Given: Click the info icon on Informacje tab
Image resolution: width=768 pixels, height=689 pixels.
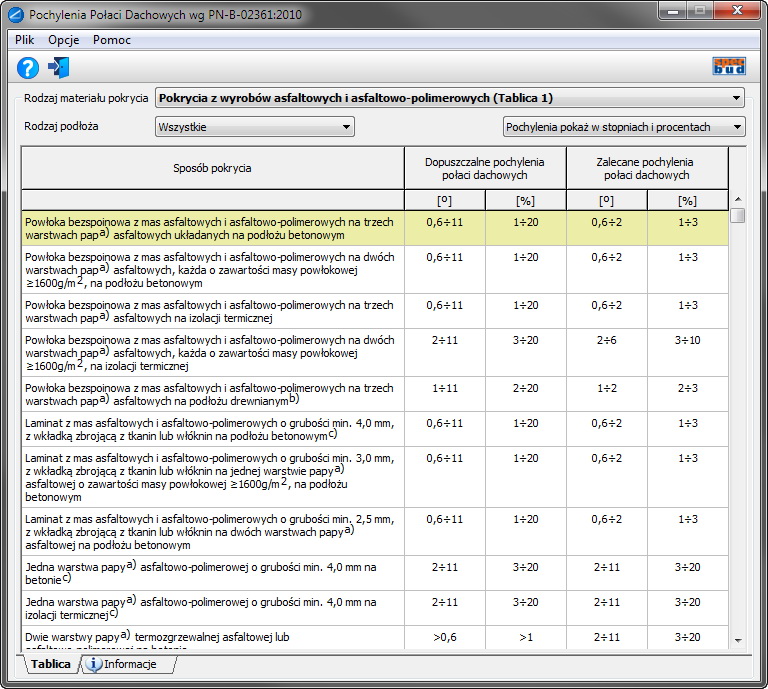Looking at the screenshot, I should (94, 665).
